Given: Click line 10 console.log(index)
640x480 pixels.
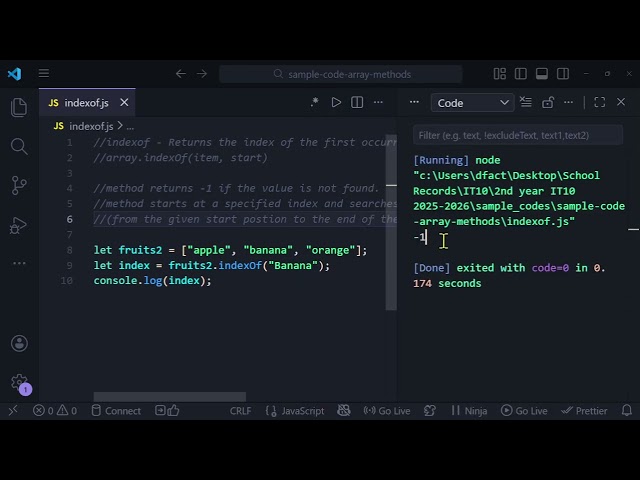Looking at the screenshot, I should 152,281.
